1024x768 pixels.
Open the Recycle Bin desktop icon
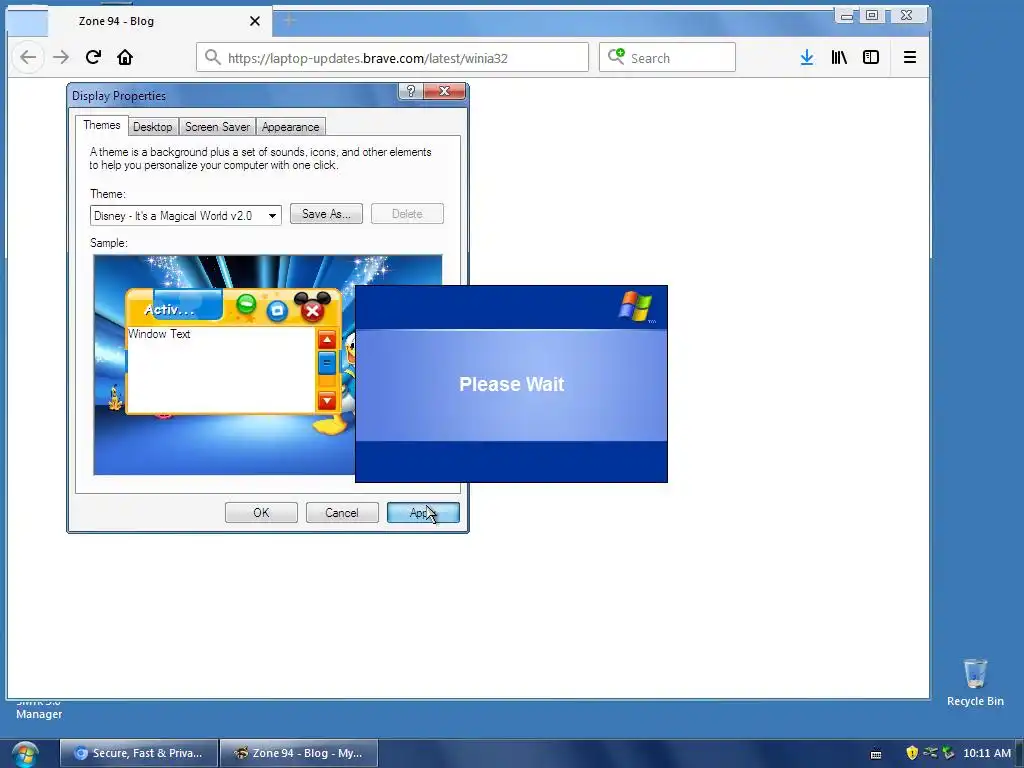point(975,682)
